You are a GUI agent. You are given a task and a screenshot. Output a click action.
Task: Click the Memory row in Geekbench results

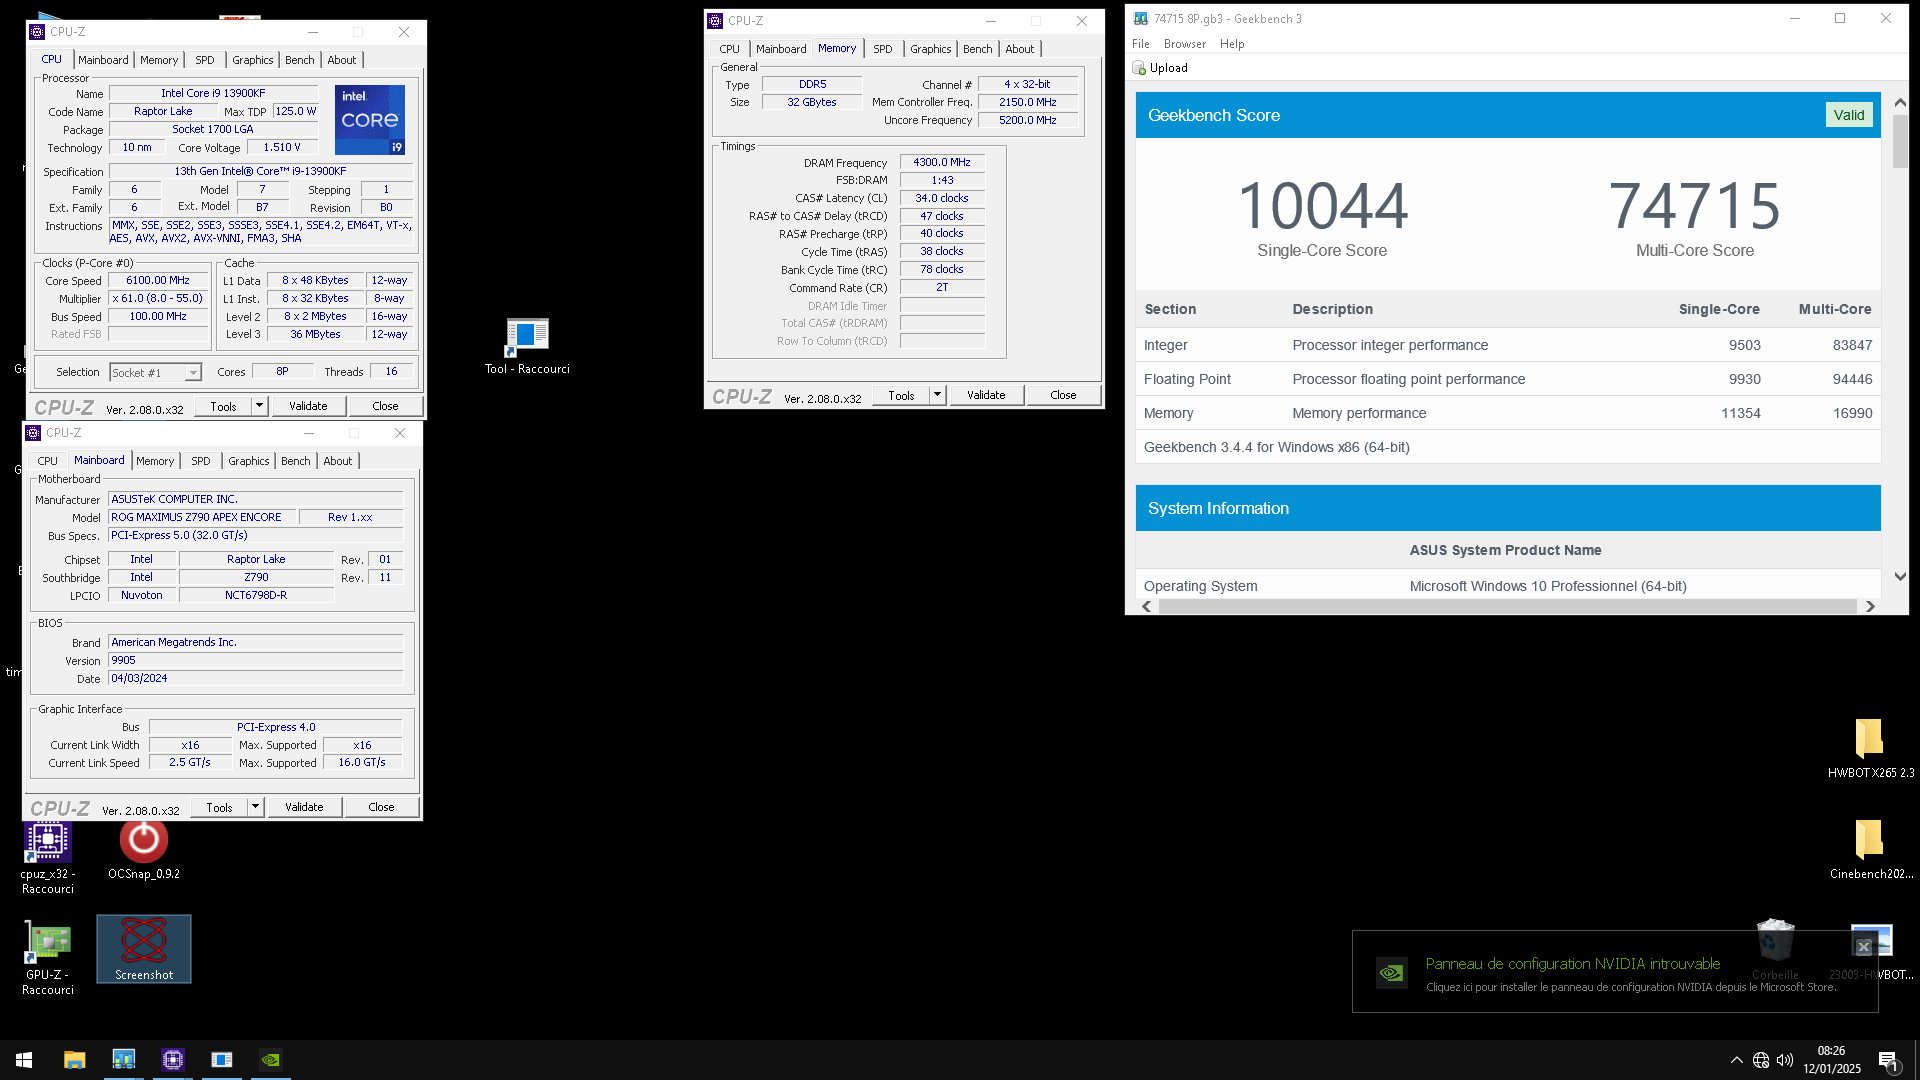point(1508,413)
